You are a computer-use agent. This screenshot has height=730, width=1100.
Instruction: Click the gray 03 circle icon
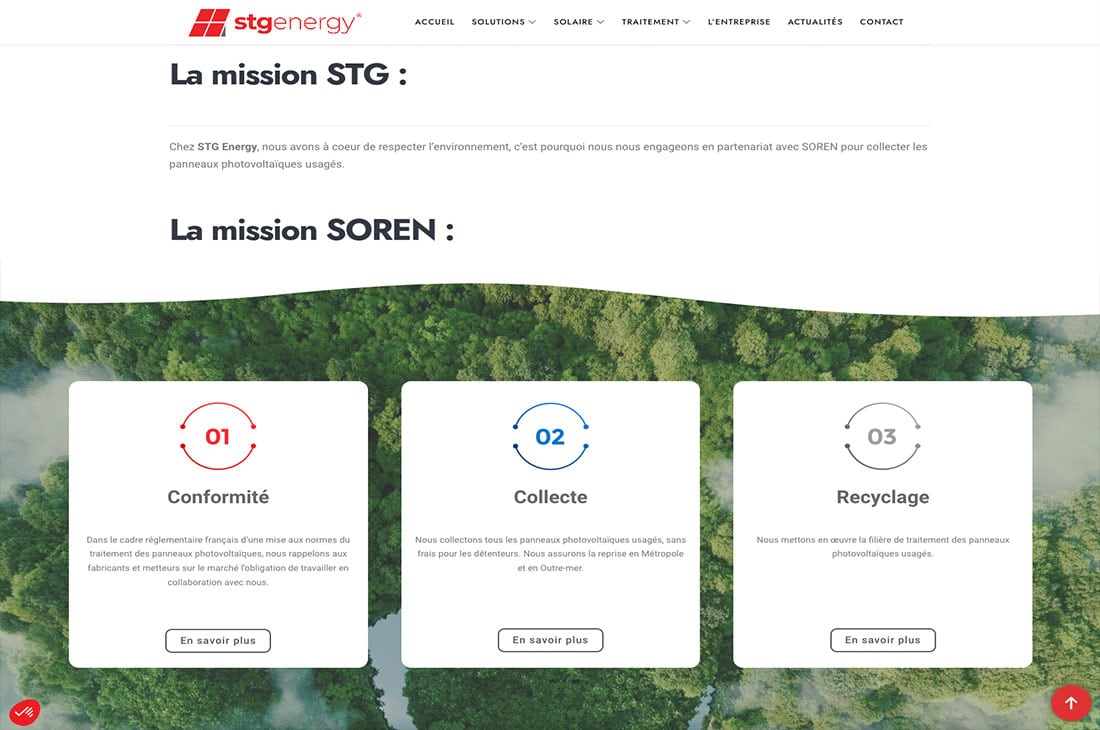[x=882, y=436]
